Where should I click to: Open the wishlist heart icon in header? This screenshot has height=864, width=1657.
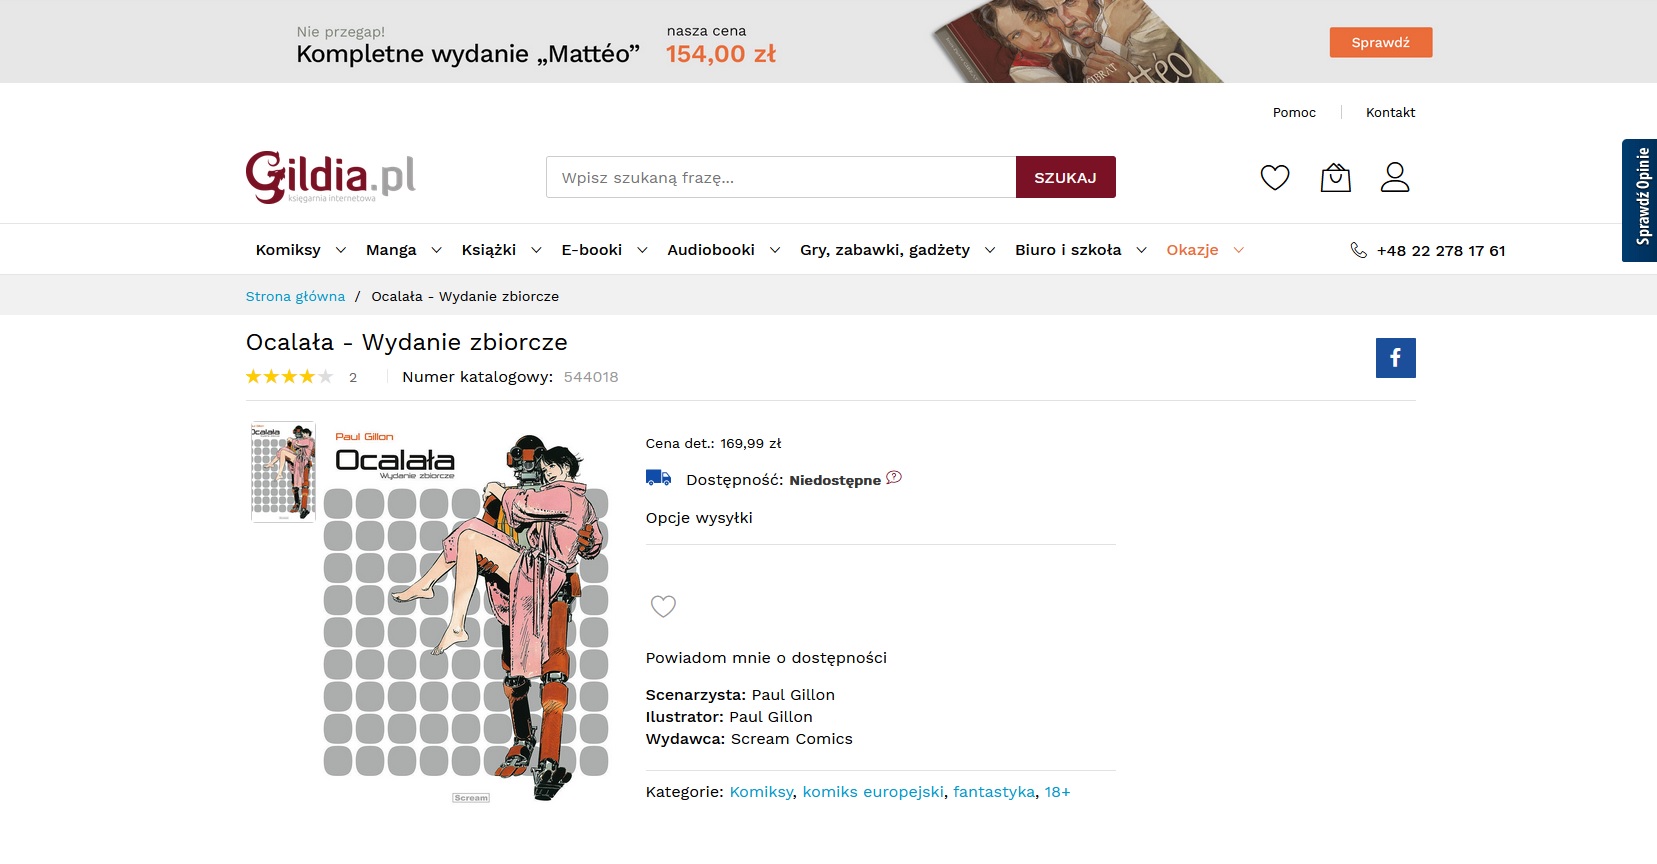(1275, 178)
